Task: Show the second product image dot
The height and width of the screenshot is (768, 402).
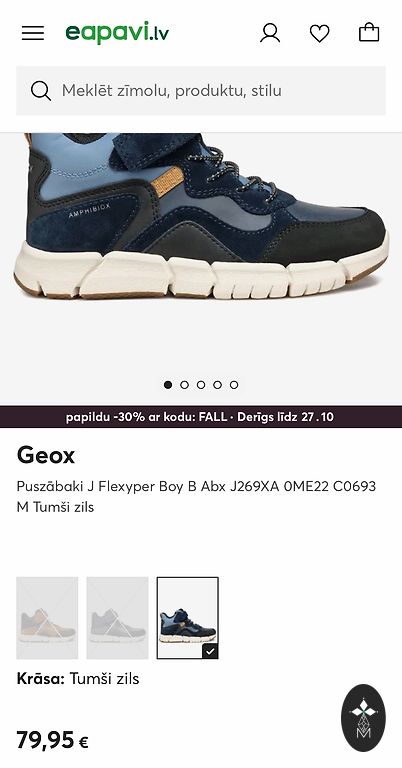Action: [x=185, y=385]
